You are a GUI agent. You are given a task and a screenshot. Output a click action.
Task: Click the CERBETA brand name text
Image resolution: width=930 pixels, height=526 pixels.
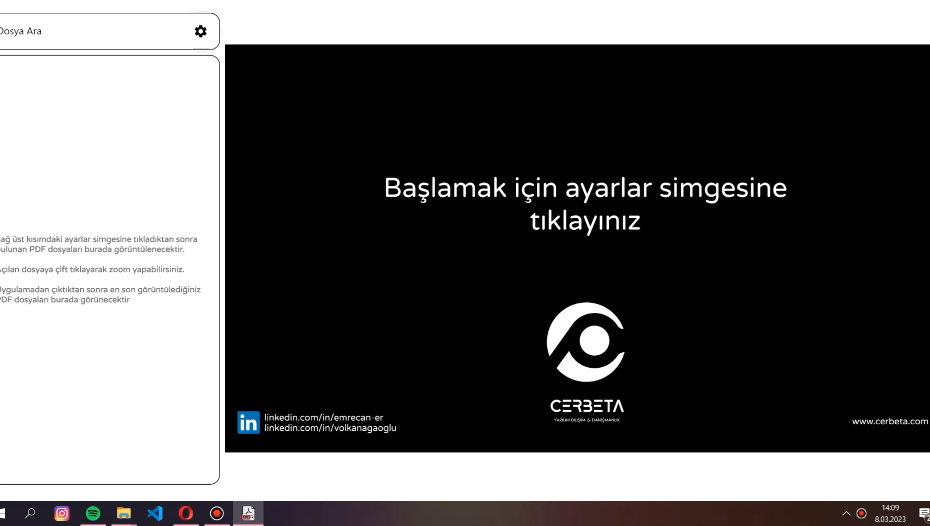tap(587, 406)
